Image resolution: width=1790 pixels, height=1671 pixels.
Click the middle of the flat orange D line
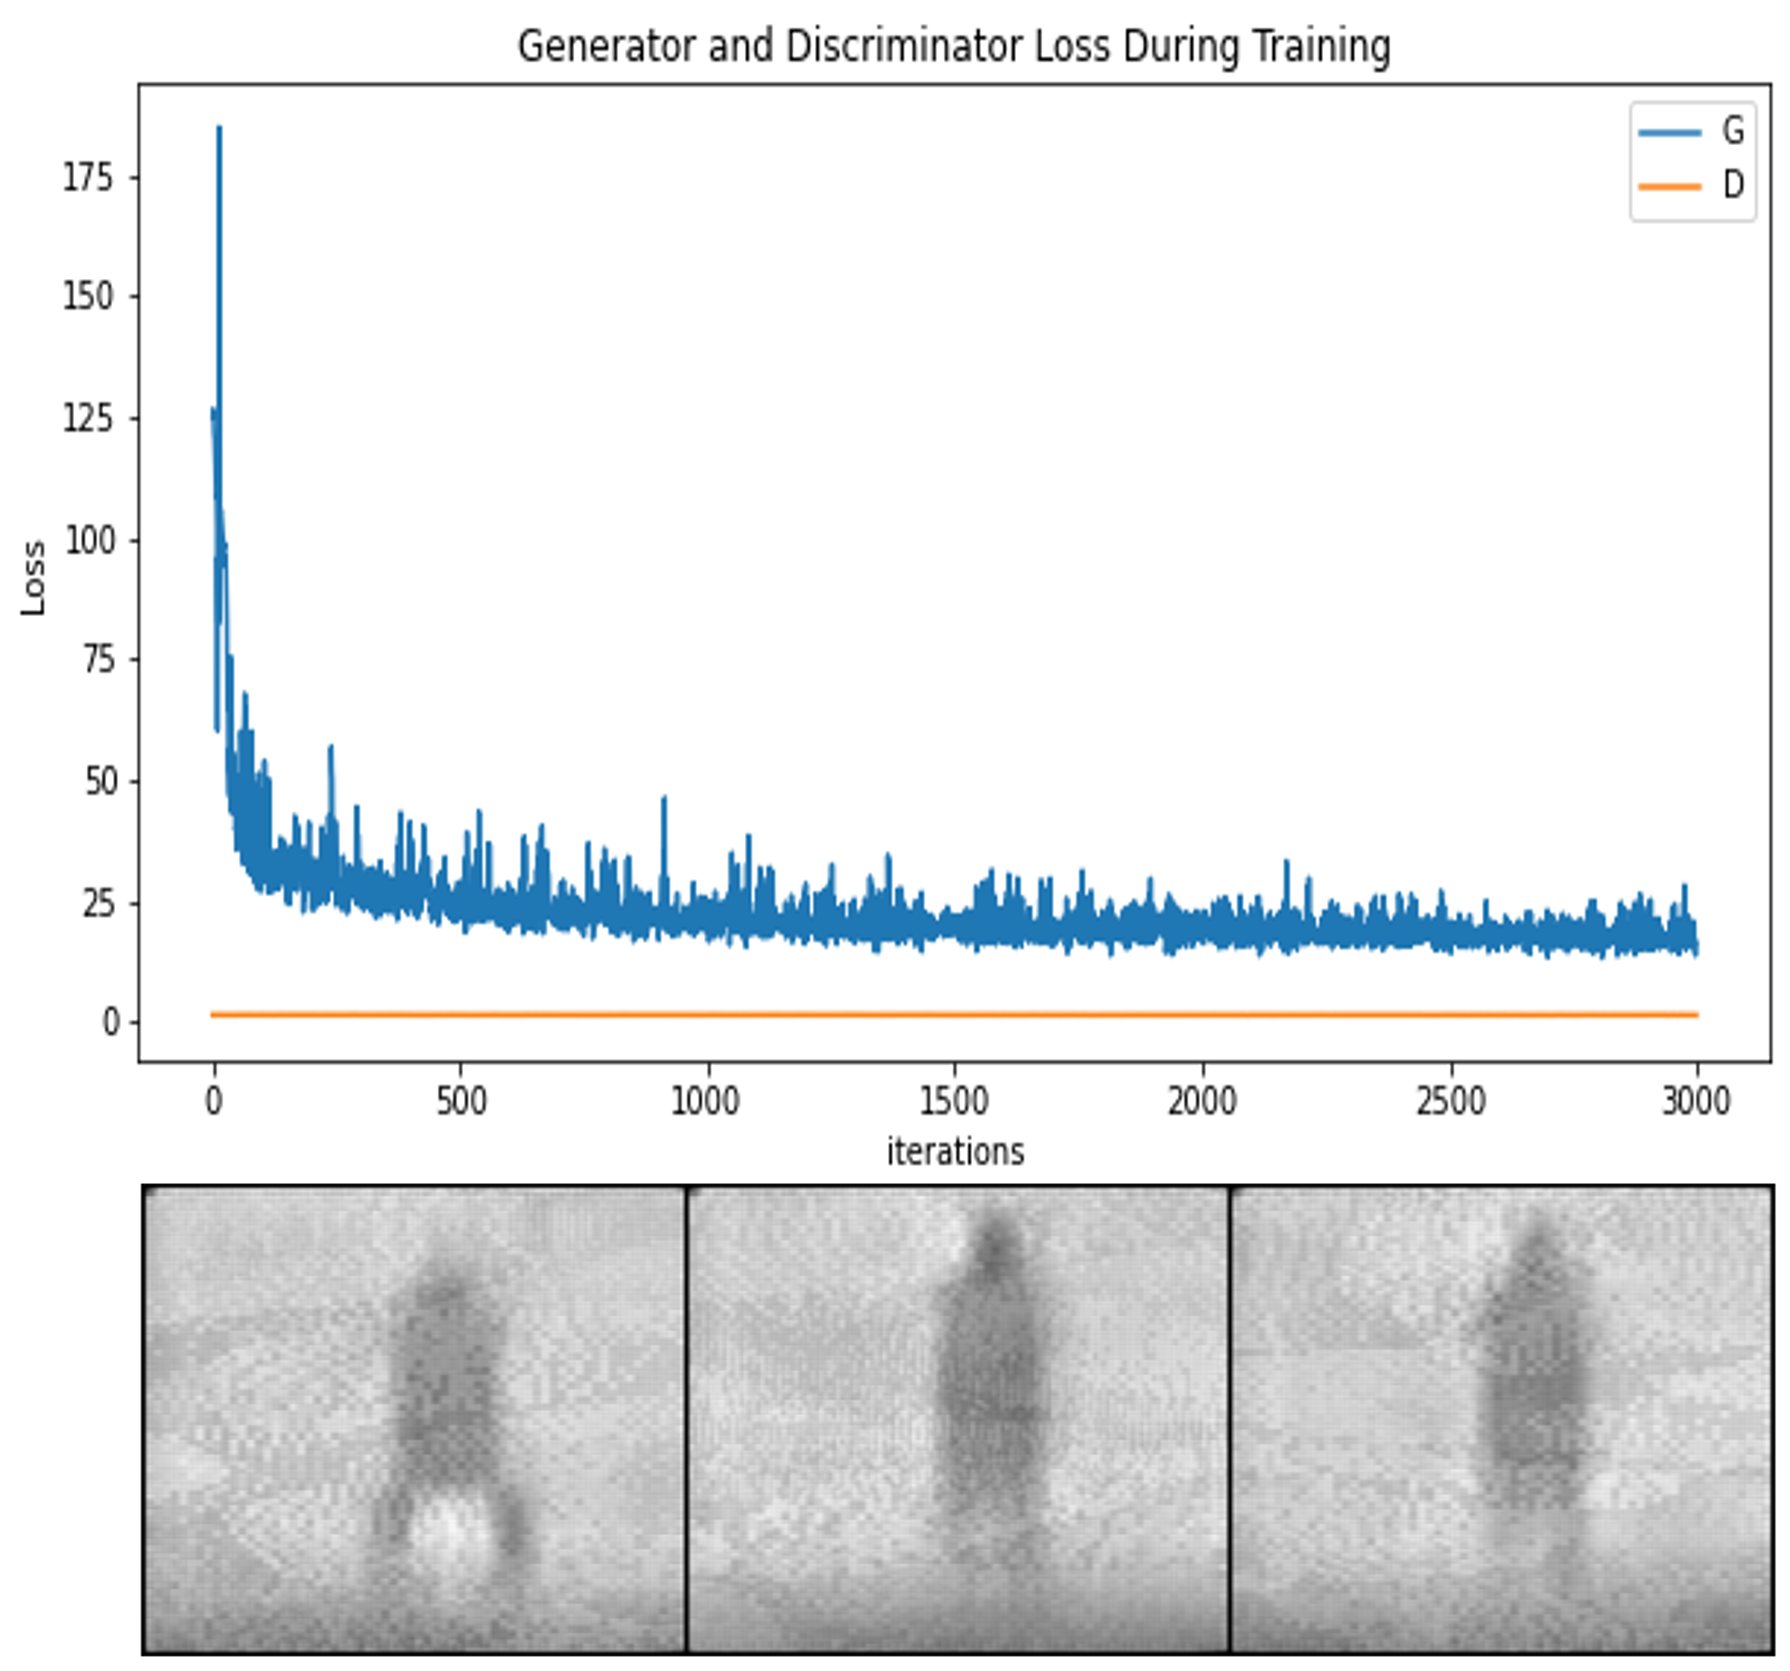pyautogui.click(x=954, y=1014)
